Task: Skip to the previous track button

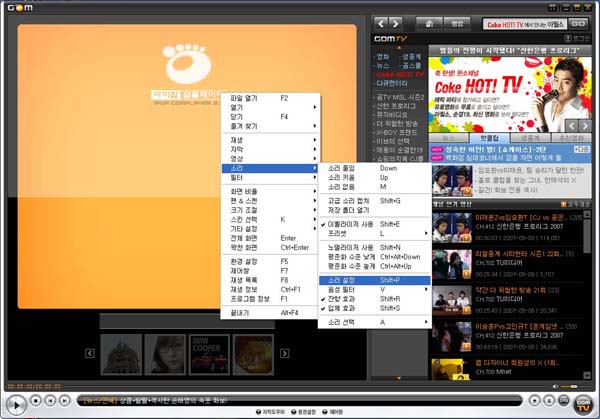Action: point(50,401)
